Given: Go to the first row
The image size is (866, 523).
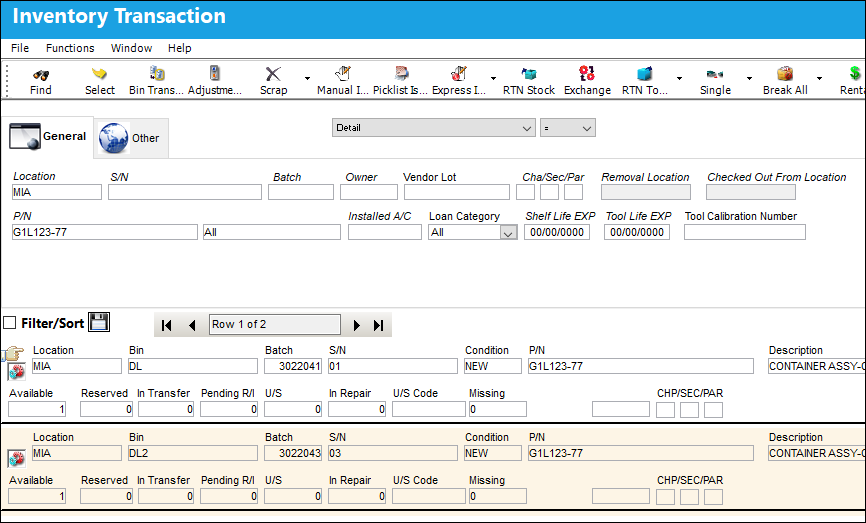Looking at the screenshot, I should [167, 325].
